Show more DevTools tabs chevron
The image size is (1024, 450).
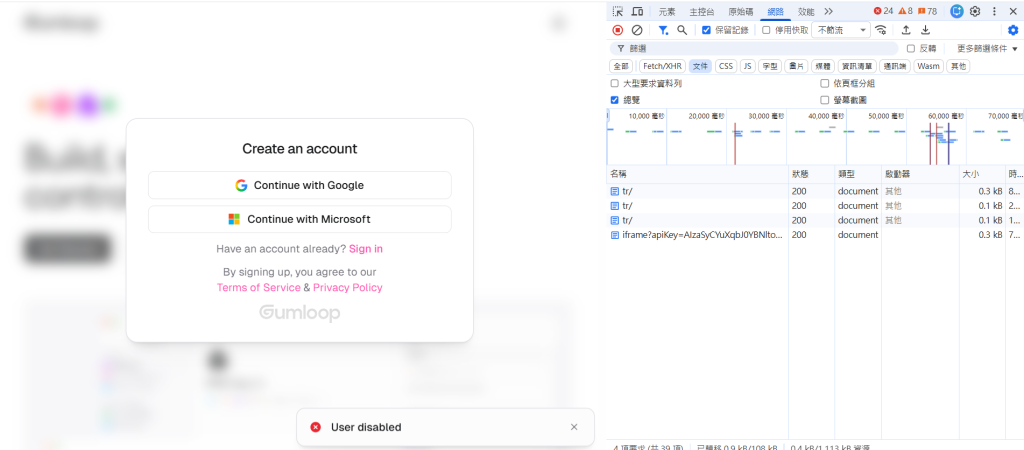[x=828, y=12]
